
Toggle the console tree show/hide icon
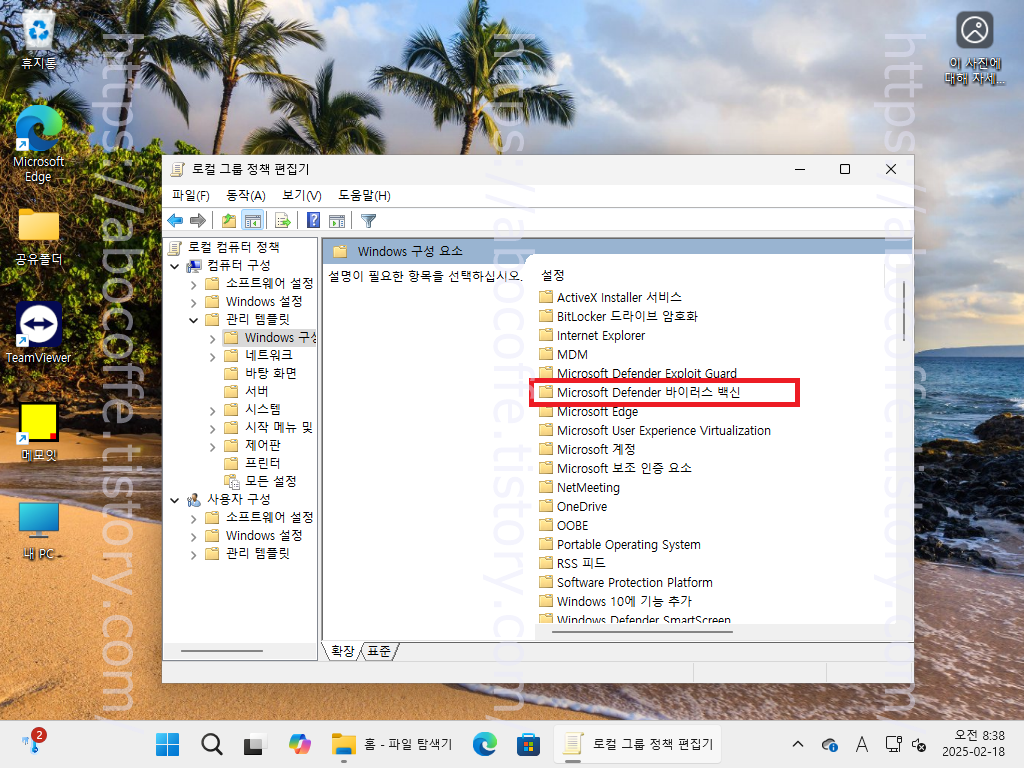tap(253, 221)
